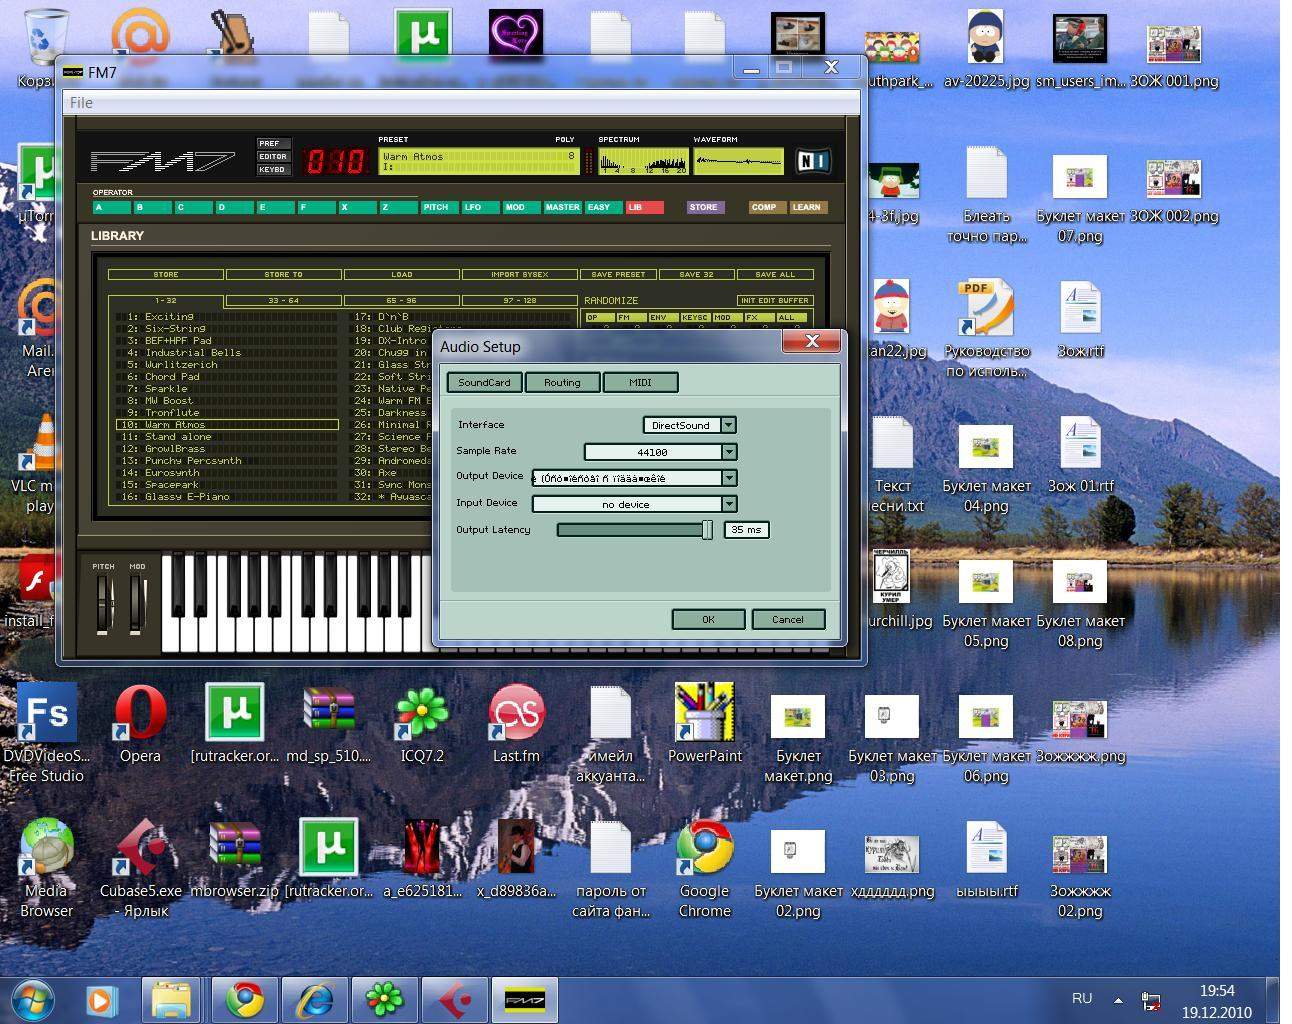Click the 35 ms latency value field
This screenshot has height=1024, width=1292.
(746, 530)
